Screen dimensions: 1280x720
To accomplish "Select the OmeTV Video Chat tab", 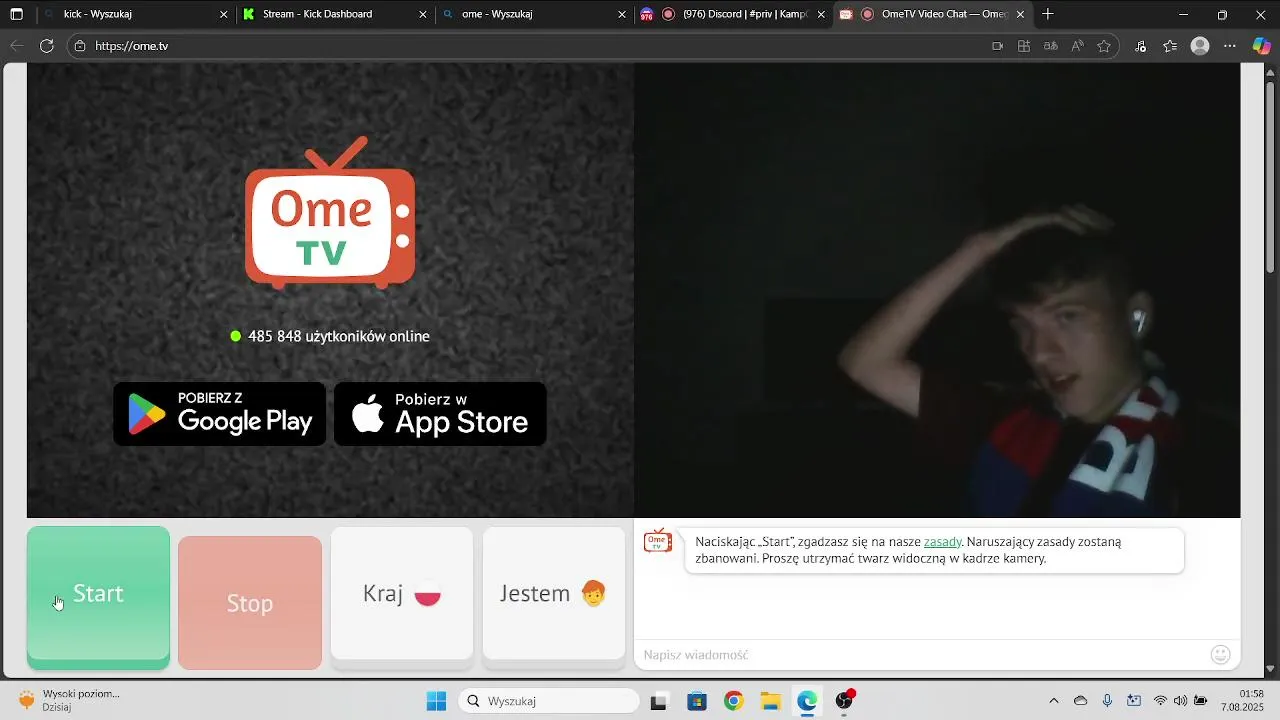I will (x=932, y=14).
